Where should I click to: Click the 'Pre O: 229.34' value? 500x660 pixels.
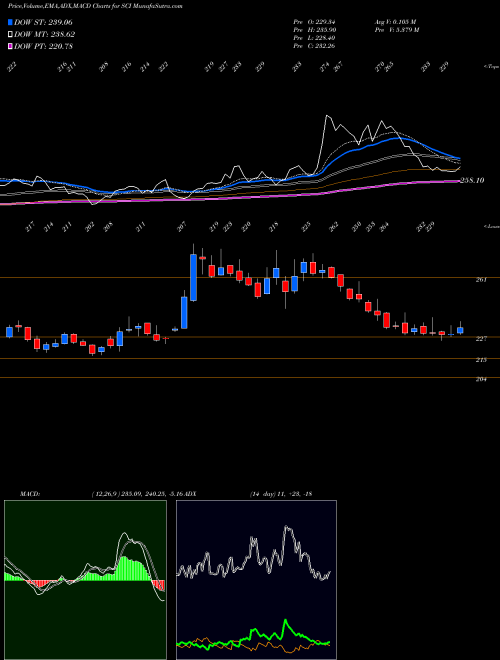[314, 22]
